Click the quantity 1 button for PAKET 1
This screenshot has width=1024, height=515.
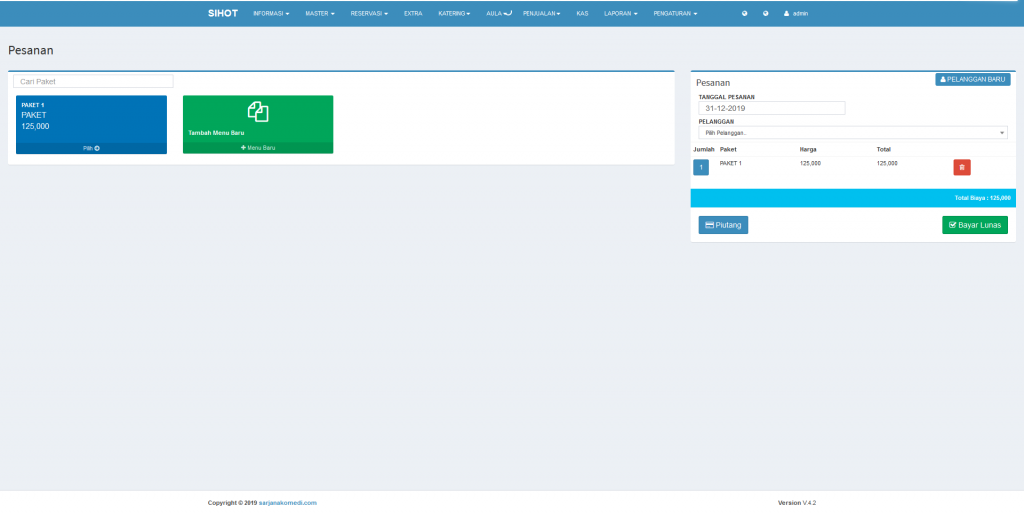click(701, 168)
